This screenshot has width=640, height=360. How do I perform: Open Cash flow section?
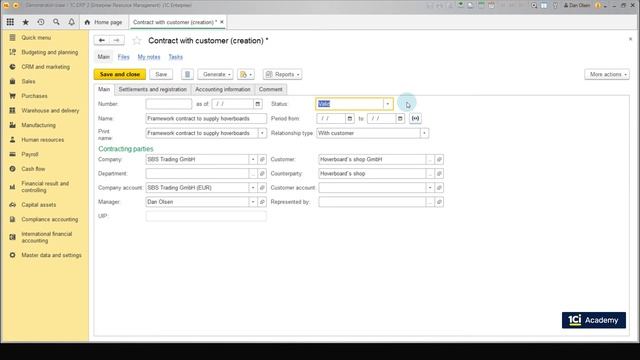pos(33,169)
